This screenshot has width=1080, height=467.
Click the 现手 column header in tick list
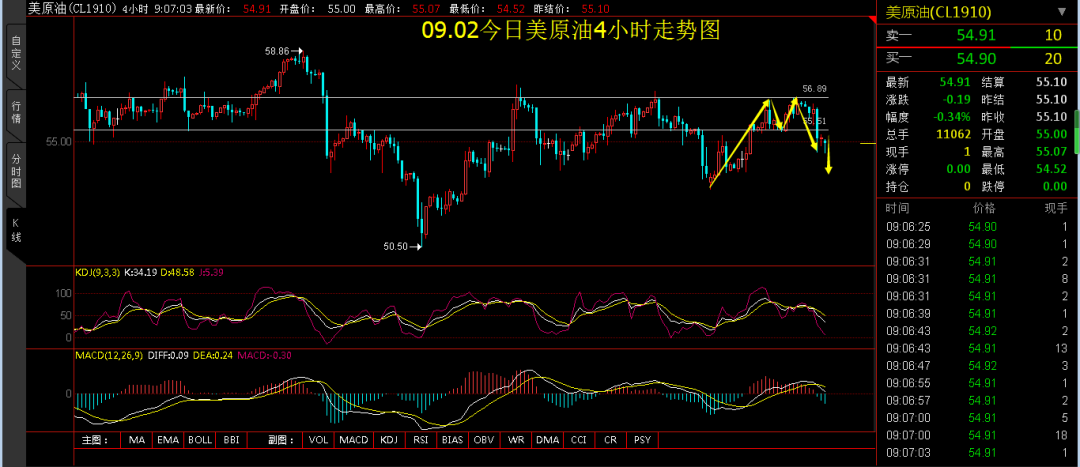(x=1057, y=208)
